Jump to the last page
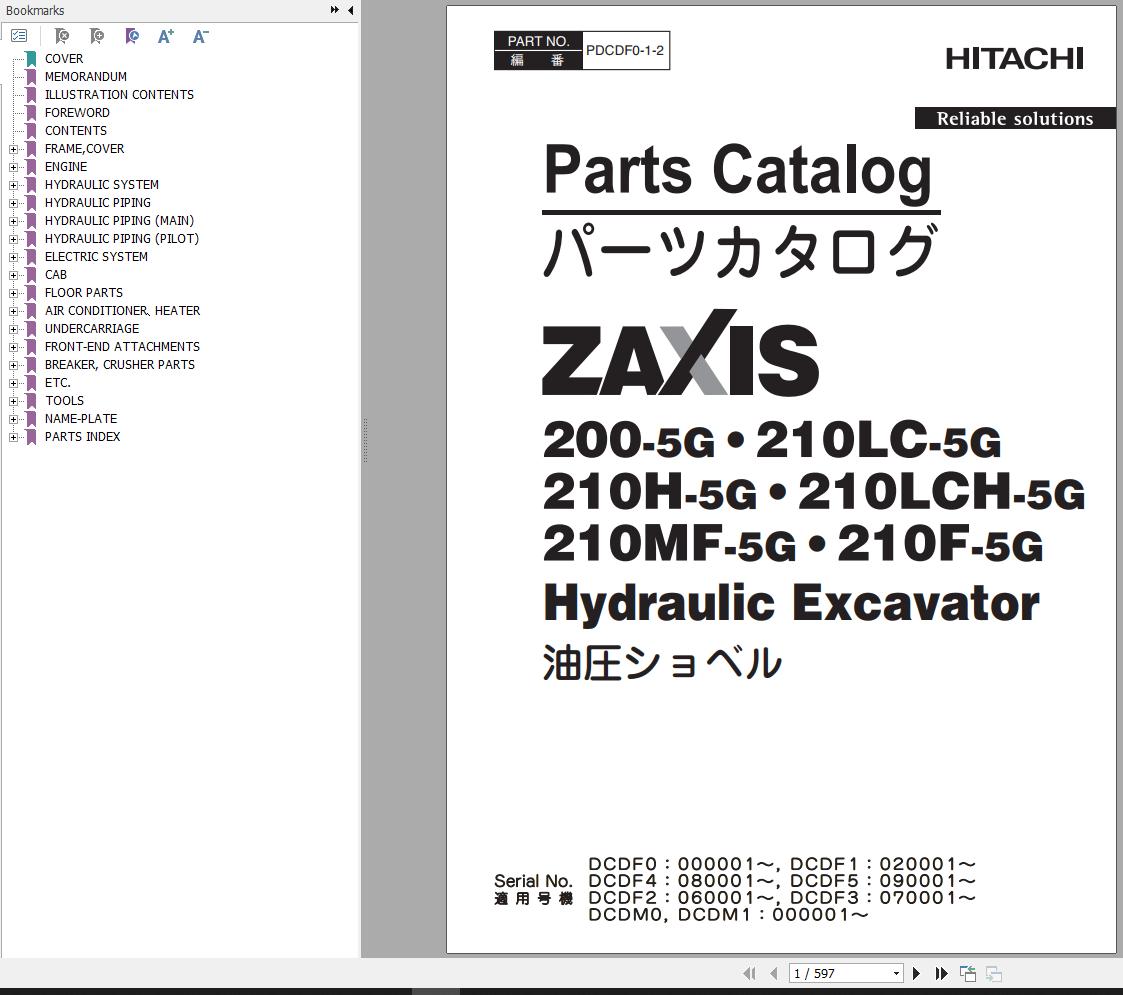The width and height of the screenshot is (1123, 995). [x=941, y=973]
